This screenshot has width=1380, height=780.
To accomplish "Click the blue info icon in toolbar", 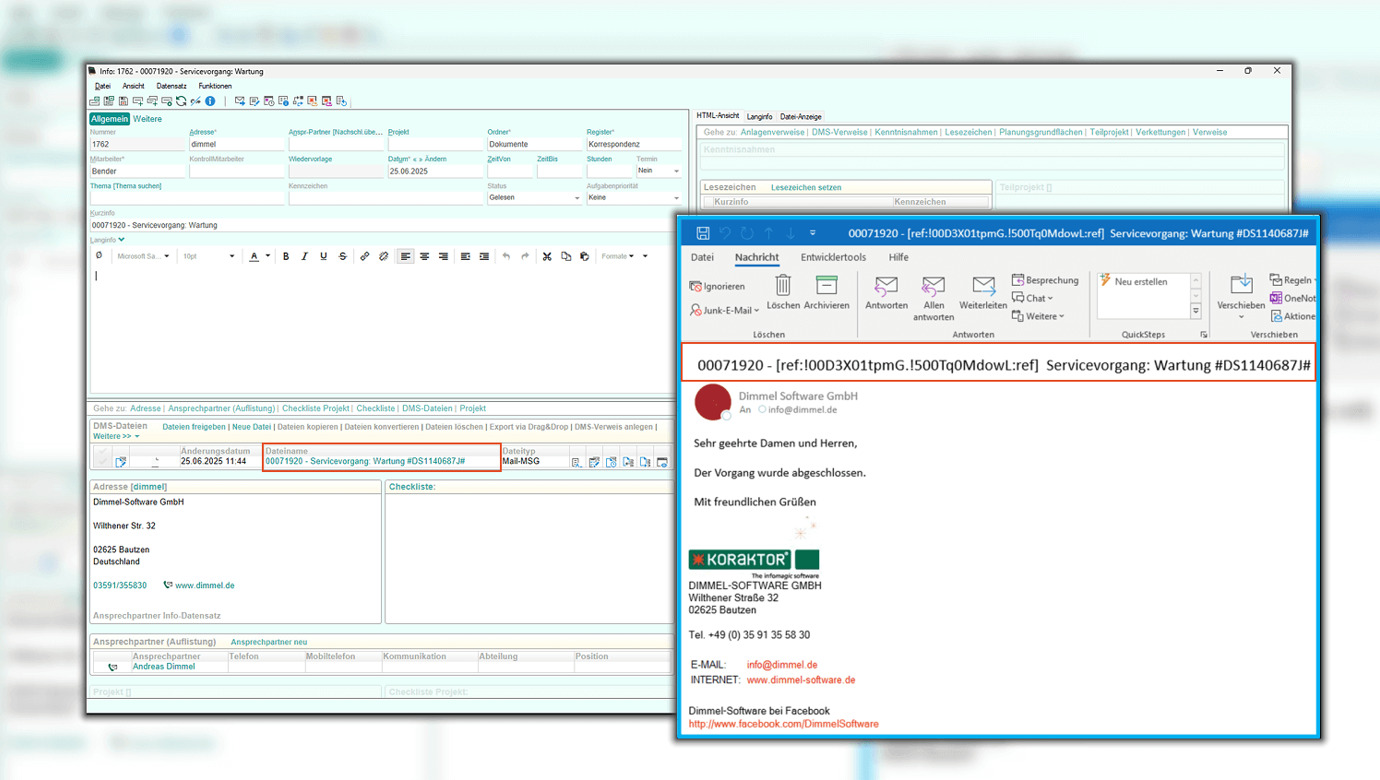I will [210, 101].
